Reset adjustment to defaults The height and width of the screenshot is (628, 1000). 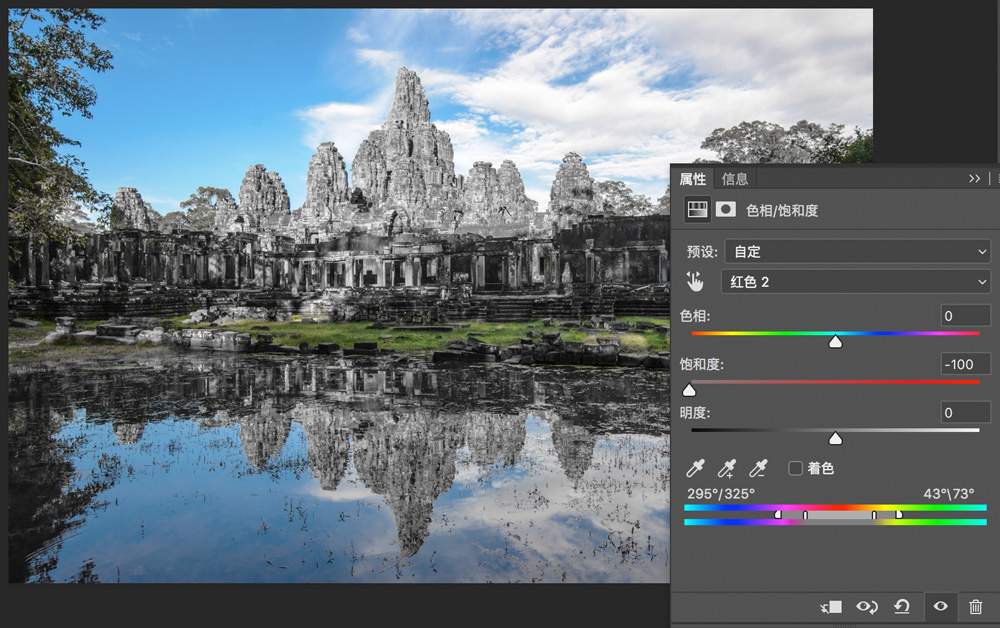(x=902, y=607)
